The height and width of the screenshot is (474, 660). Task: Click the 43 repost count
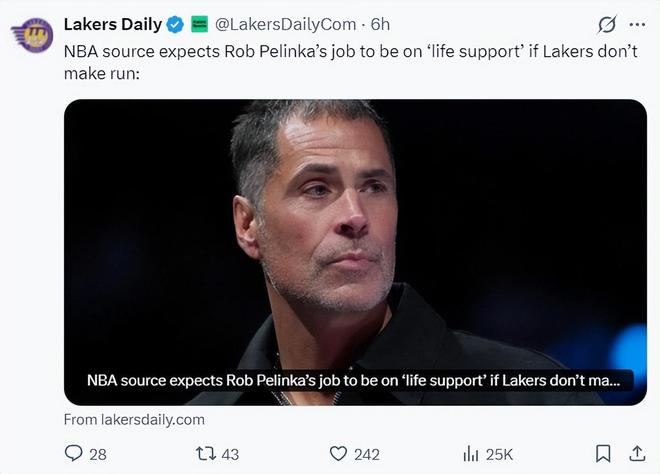(230, 454)
